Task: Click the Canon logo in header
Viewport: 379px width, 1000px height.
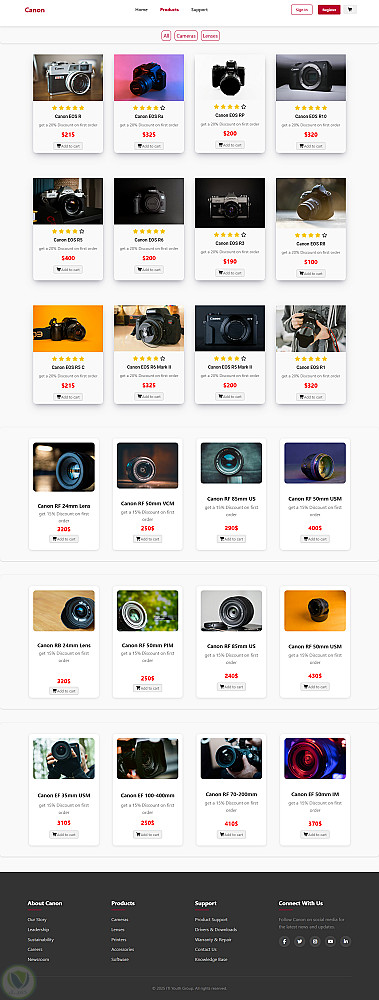Action: click(34, 10)
